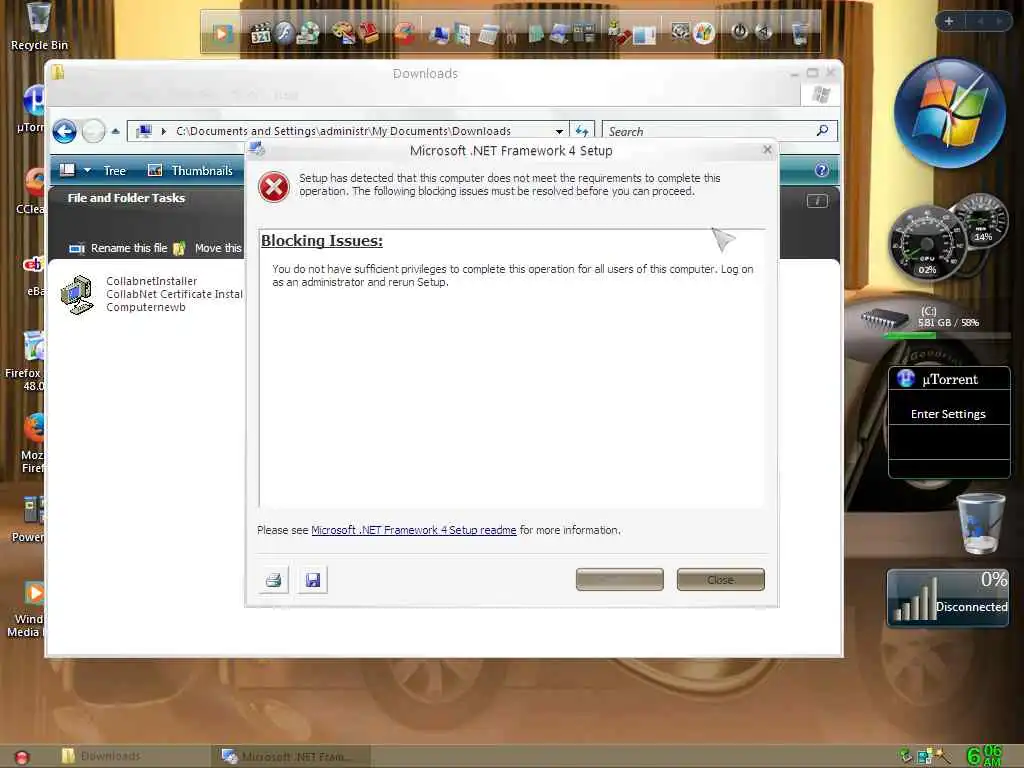The width and height of the screenshot is (1024, 768).
Task: Open Windows Media Player icon in top dock
Action: coord(221,33)
